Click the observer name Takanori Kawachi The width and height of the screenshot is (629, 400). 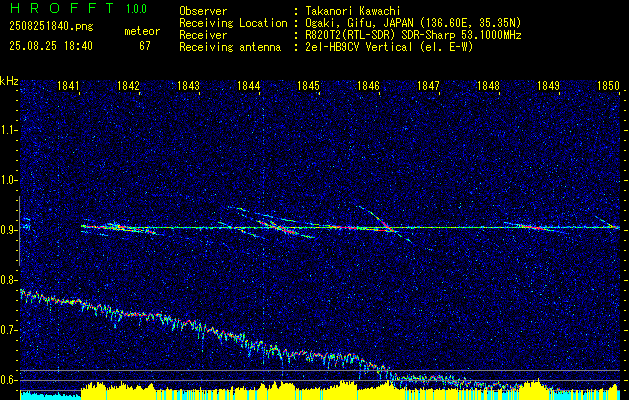pyautogui.click(x=351, y=11)
